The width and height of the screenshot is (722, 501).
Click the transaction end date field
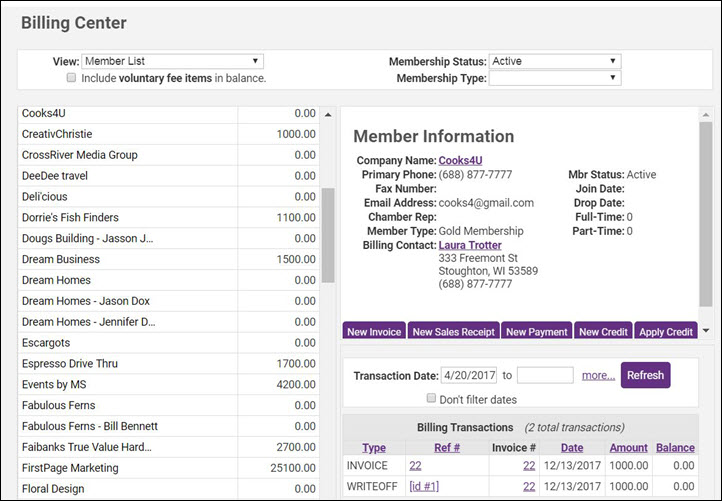point(545,375)
